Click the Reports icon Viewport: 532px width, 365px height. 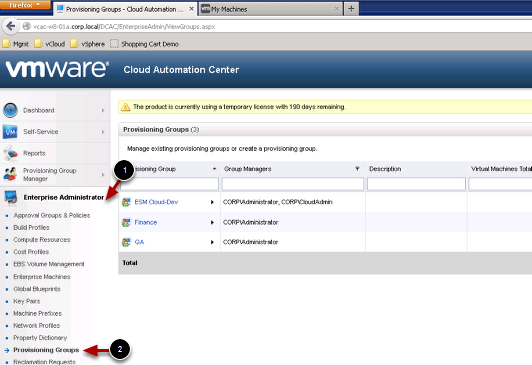coord(11,153)
